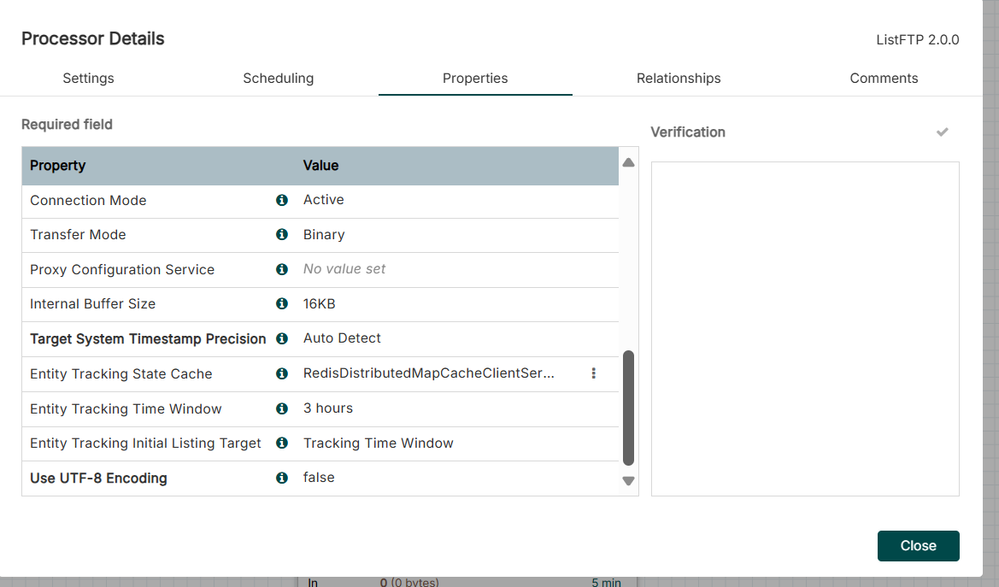Click the scrollbar up arrow
The image size is (999, 587).
(628, 161)
